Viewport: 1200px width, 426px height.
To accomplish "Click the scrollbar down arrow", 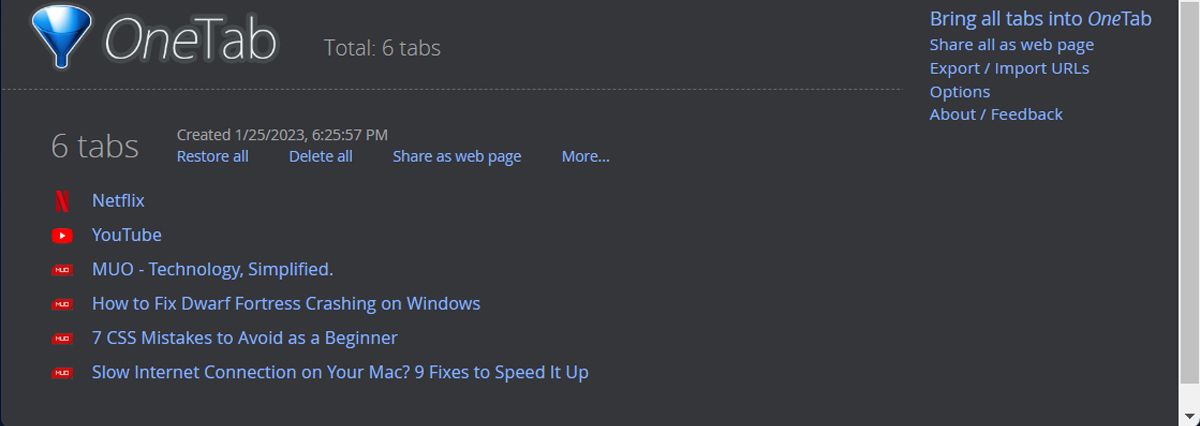I will point(1190,416).
